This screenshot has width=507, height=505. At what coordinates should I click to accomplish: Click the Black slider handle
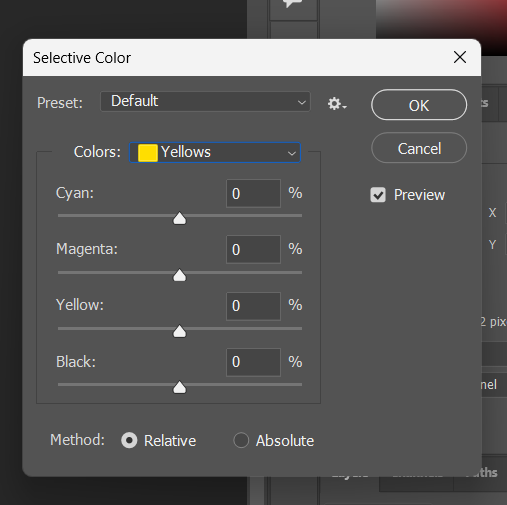[179, 387]
